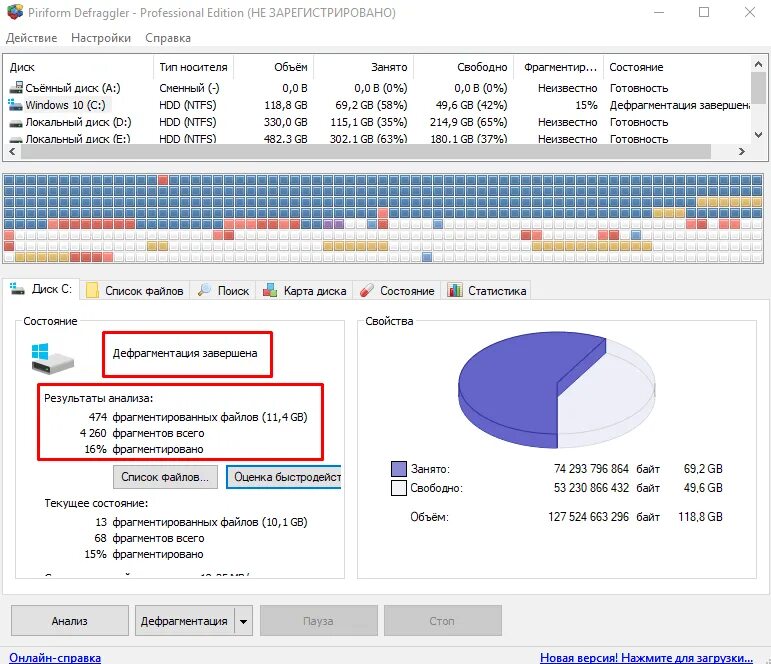Click the 13 фрагментированных файлов line
Screen dimensions: 771x664
point(201,522)
